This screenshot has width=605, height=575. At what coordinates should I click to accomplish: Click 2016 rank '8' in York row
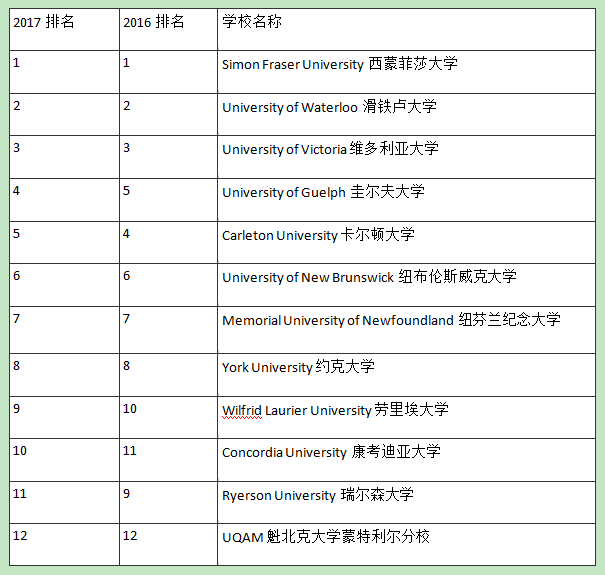tap(127, 365)
